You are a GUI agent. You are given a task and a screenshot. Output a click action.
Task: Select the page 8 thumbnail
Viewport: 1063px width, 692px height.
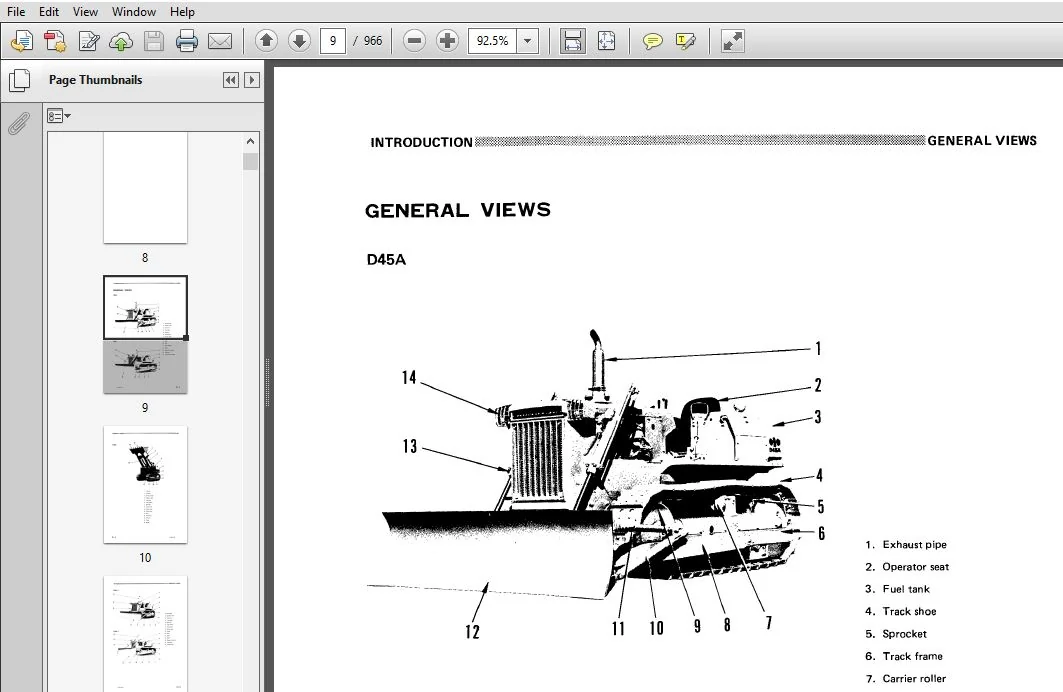click(145, 188)
